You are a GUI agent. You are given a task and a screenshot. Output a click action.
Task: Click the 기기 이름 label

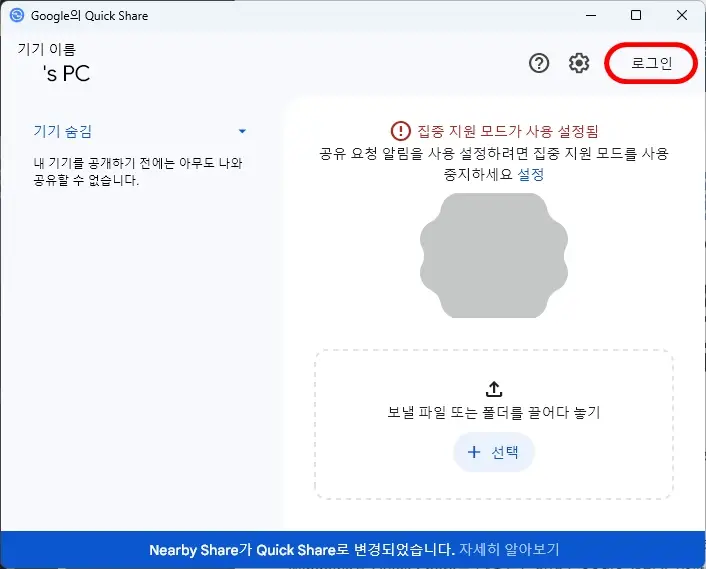[x=47, y=49]
